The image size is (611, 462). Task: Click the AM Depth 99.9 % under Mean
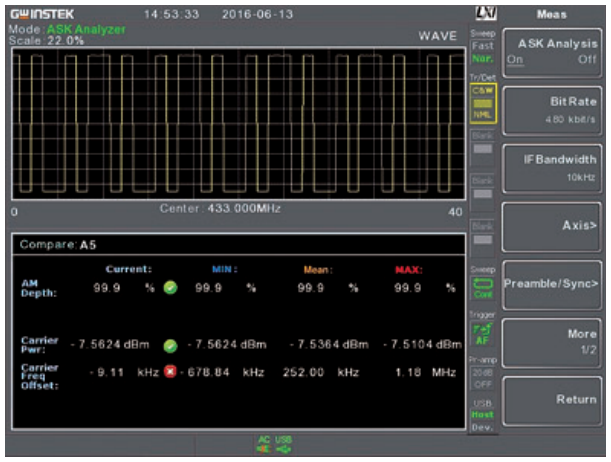[x=326, y=288]
